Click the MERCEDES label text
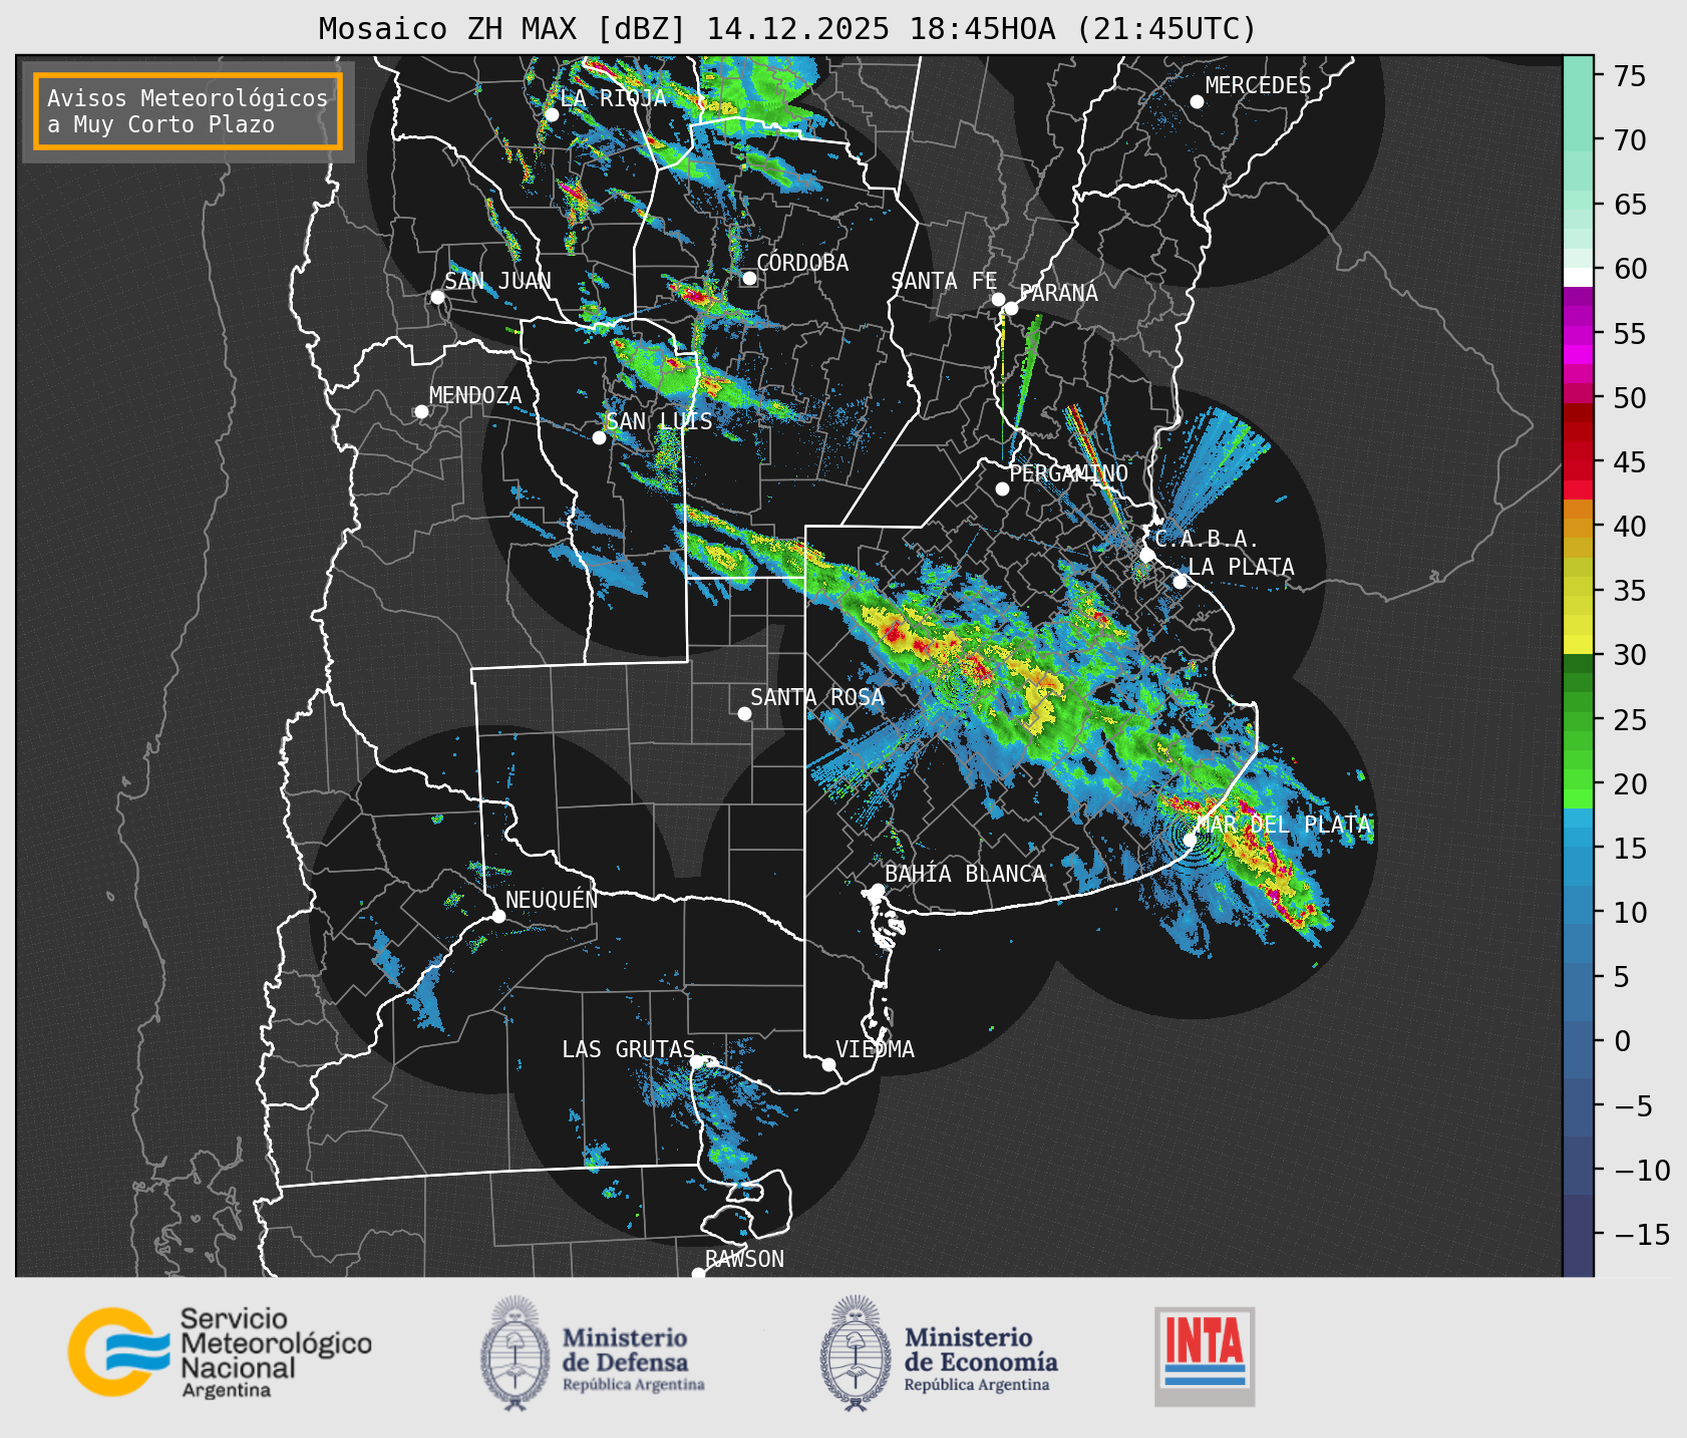This screenshot has width=1687, height=1438. click(1258, 86)
